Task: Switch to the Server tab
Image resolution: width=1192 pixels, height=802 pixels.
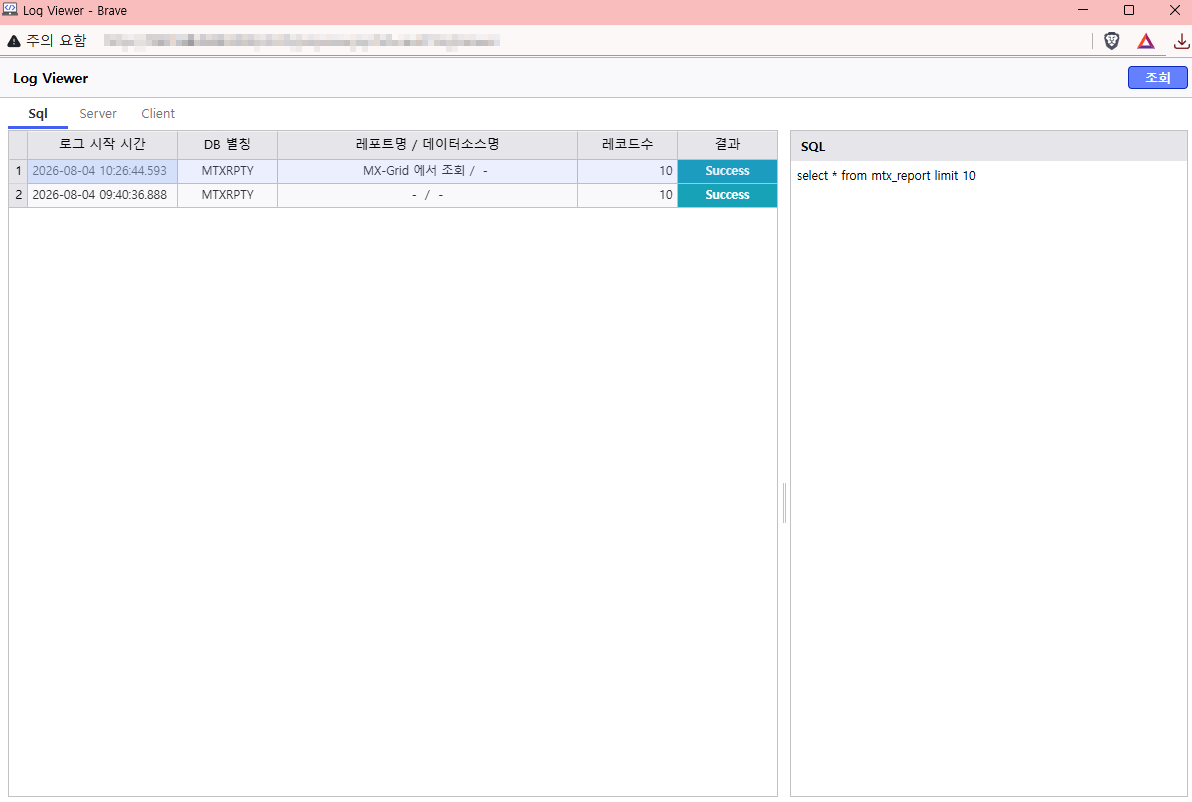Action: (98, 113)
